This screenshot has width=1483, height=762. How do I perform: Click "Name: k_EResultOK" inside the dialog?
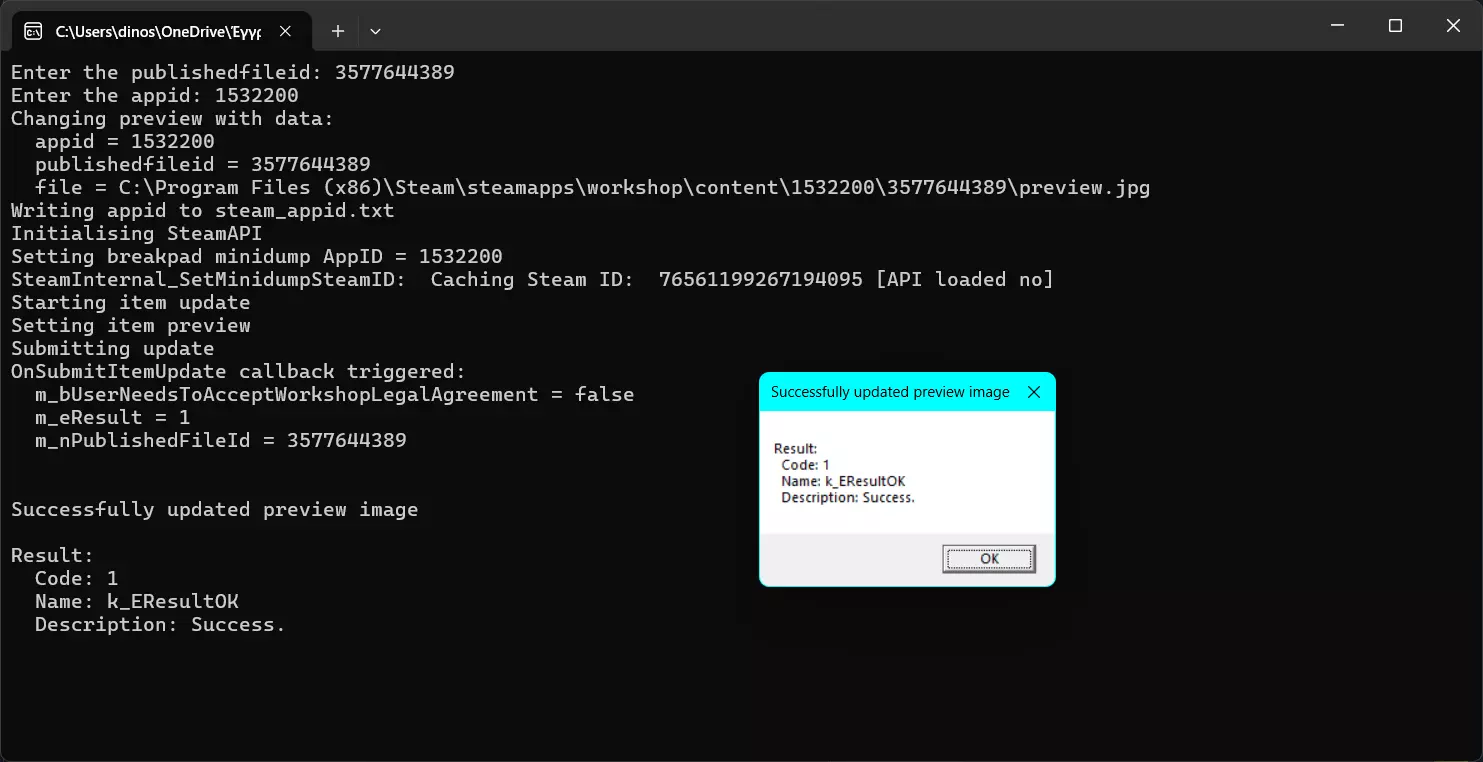(843, 481)
